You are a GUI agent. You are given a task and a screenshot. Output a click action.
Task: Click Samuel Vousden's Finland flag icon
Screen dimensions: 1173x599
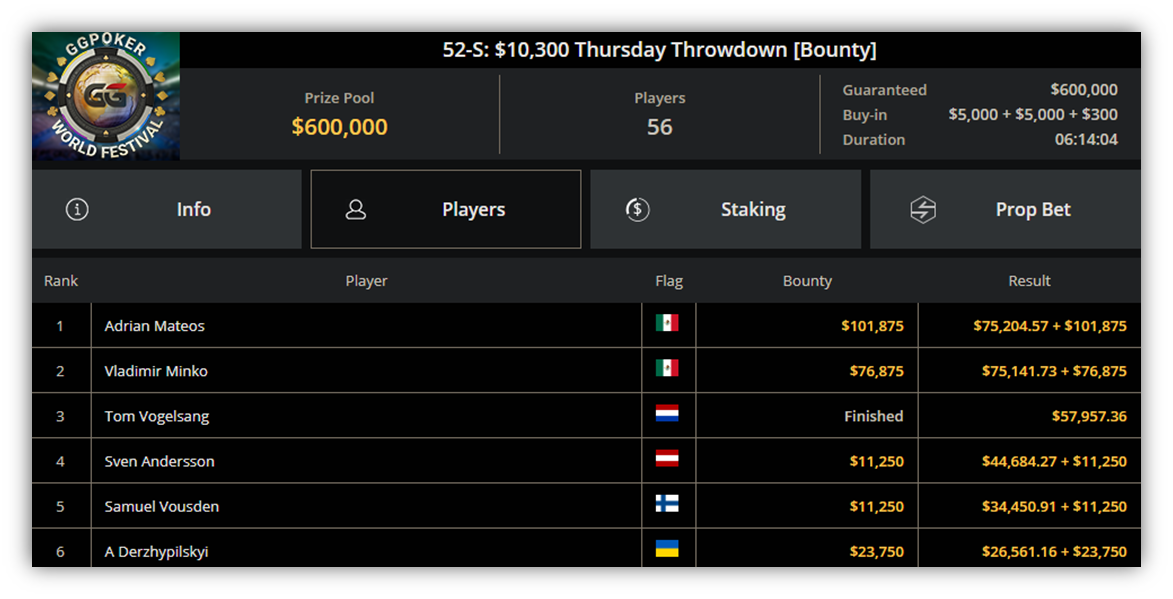(667, 503)
